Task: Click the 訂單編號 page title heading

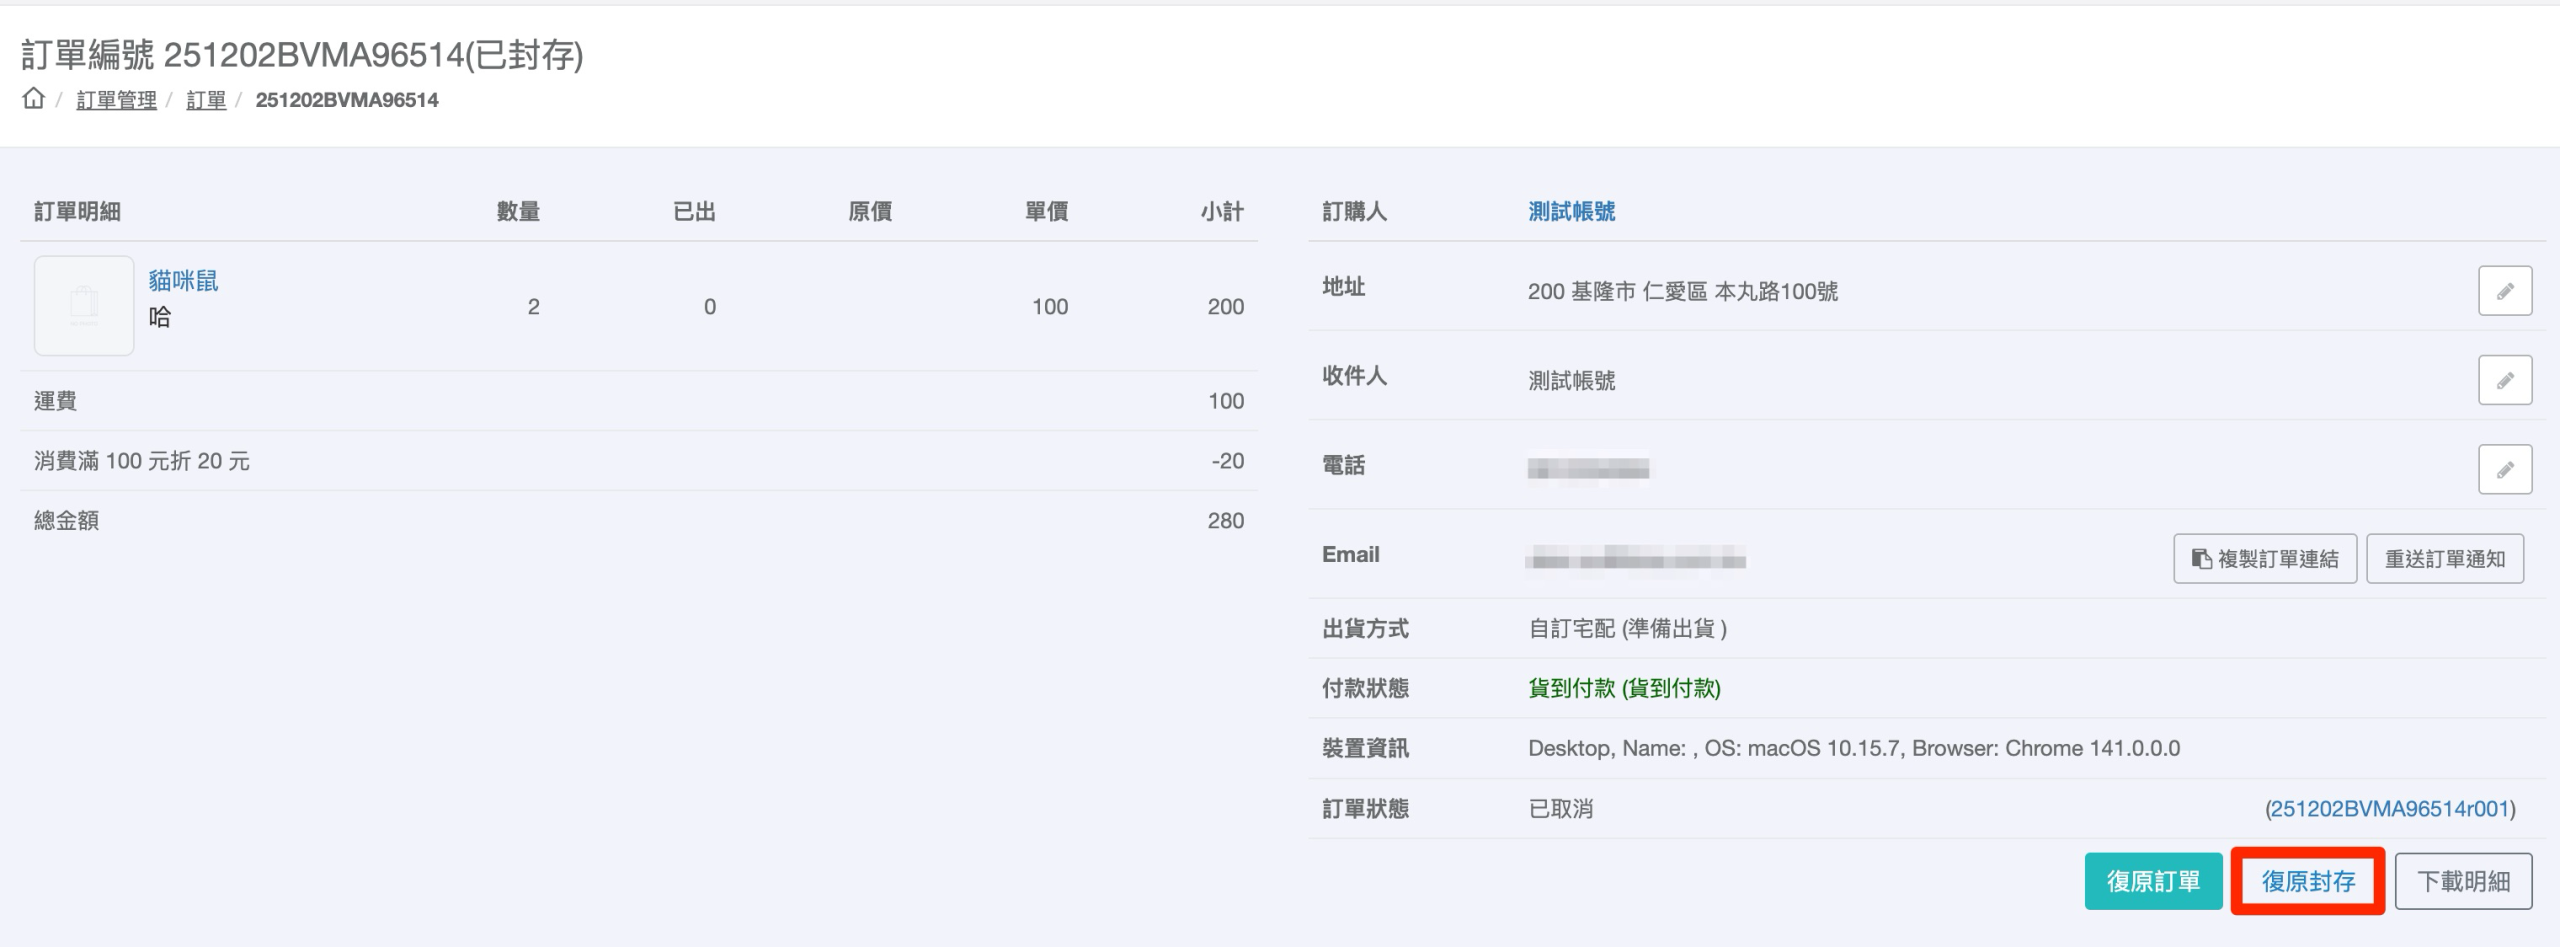Action: pos(302,55)
